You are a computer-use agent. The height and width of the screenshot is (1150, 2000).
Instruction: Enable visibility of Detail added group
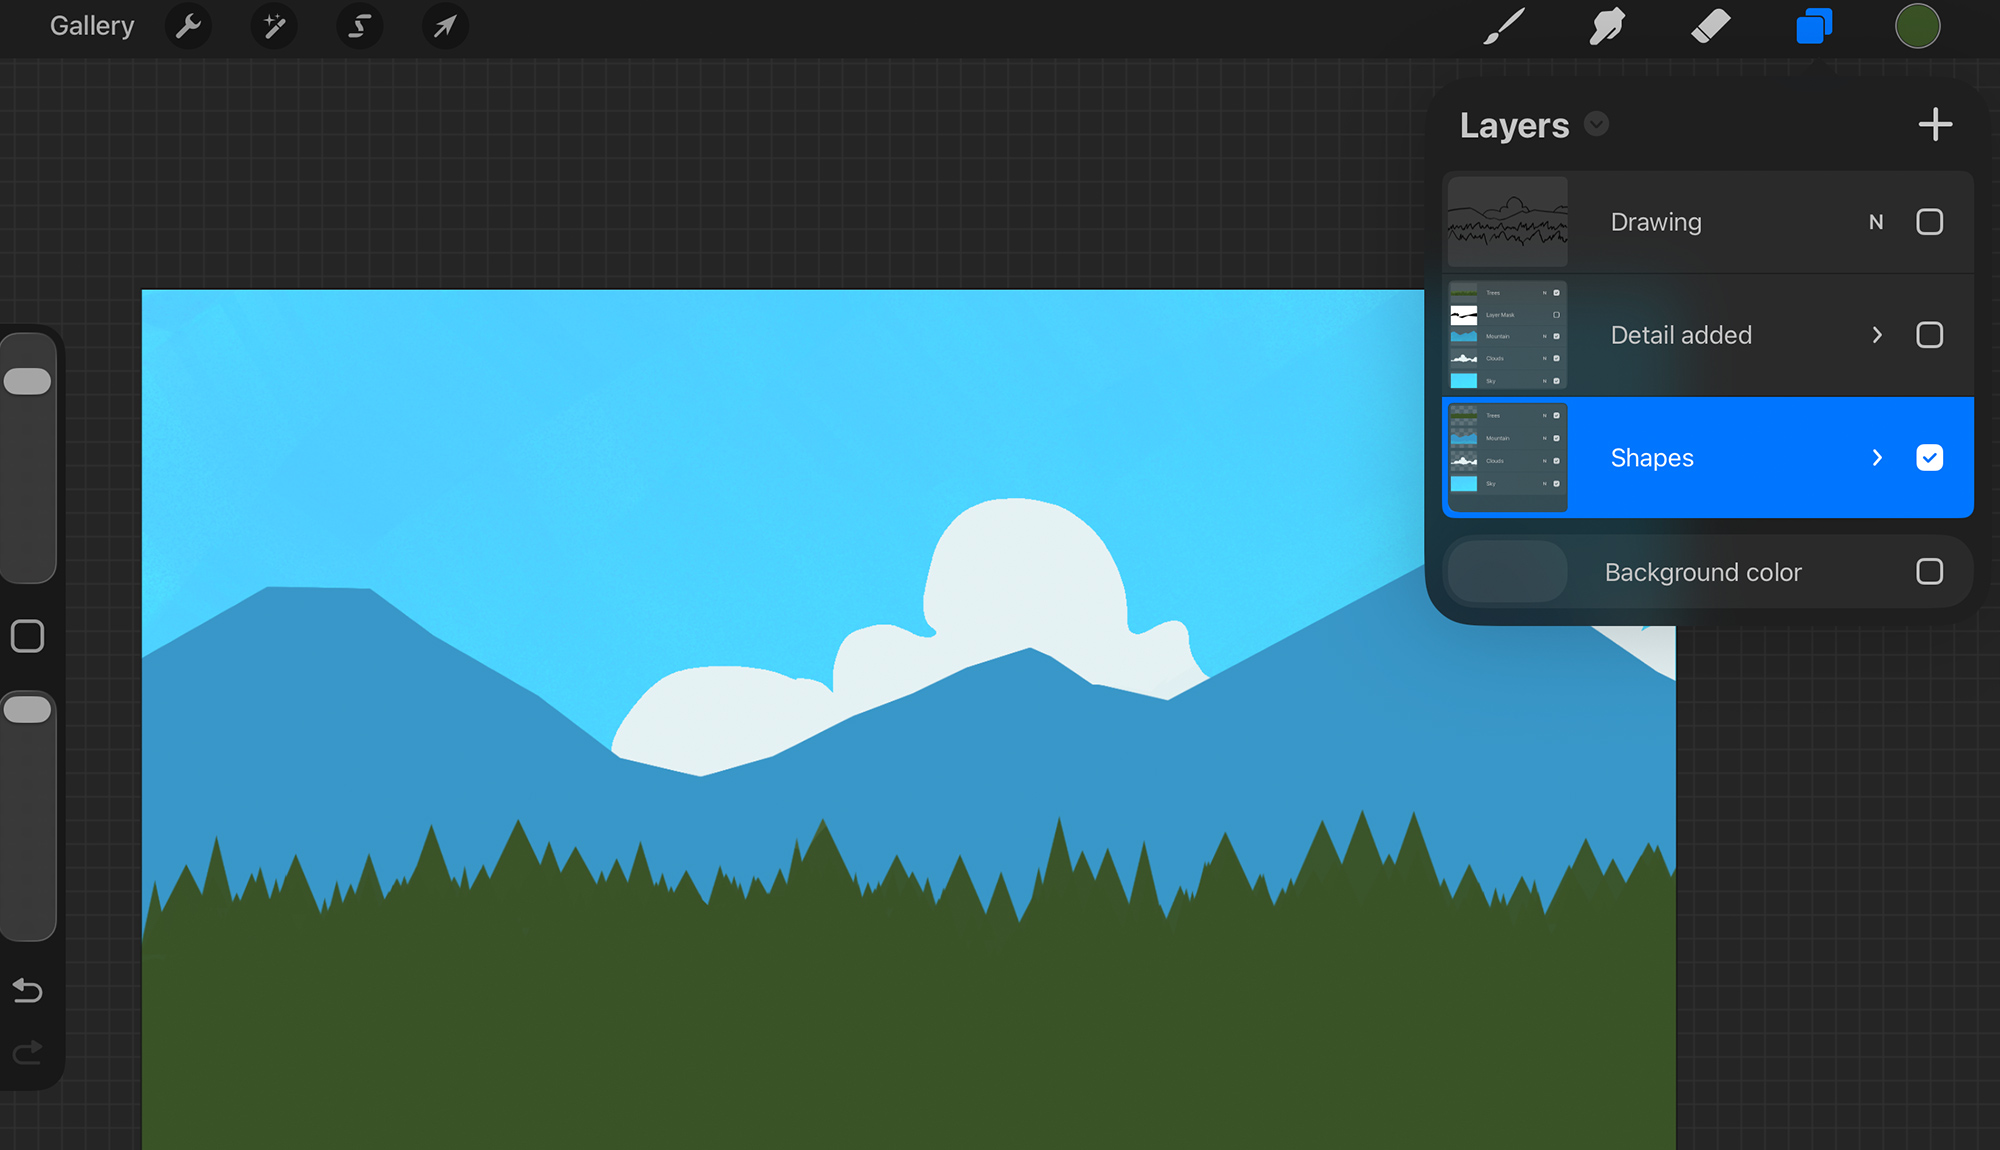1929,335
